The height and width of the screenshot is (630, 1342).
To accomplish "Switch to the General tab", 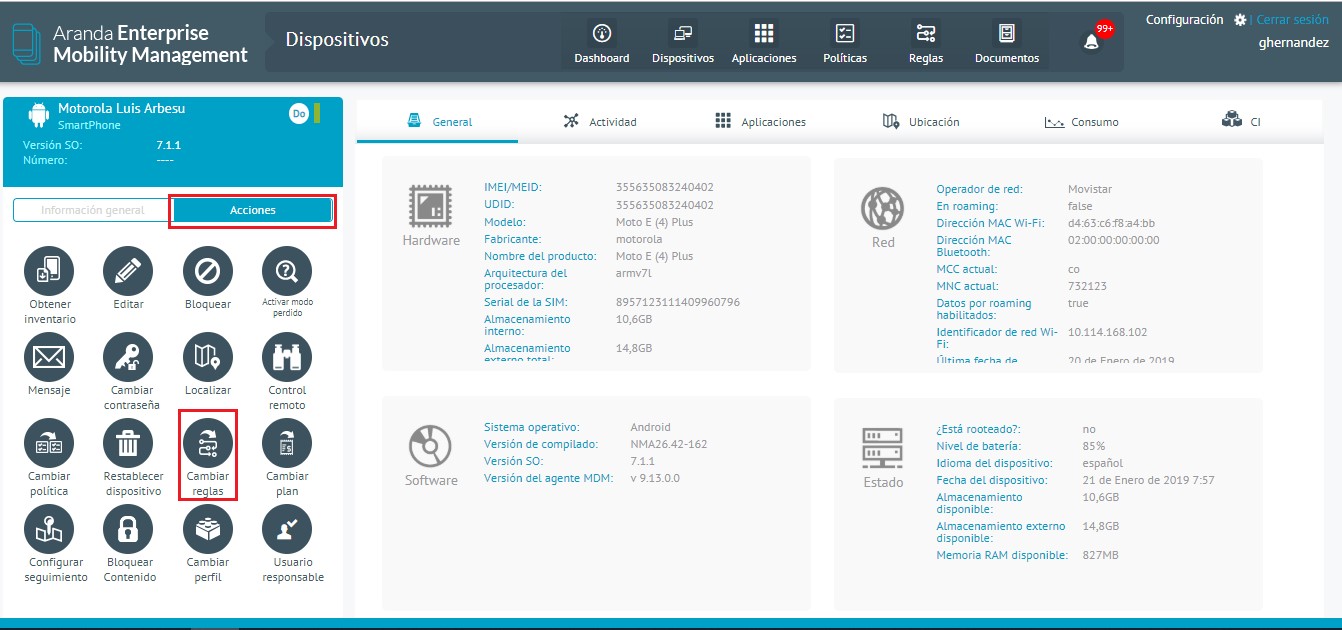I will pyautogui.click(x=439, y=122).
